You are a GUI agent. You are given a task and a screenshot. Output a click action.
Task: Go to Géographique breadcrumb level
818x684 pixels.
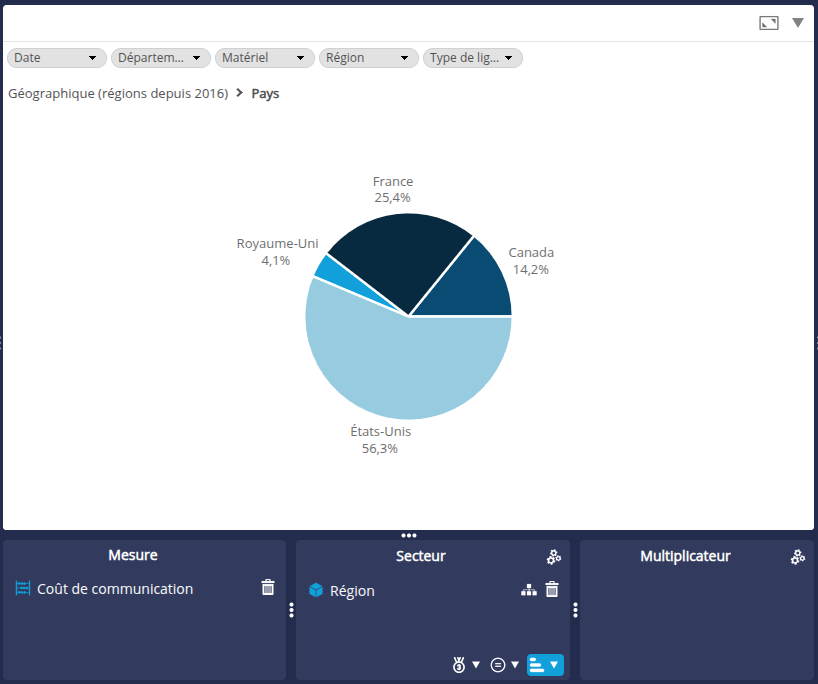(118, 93)
